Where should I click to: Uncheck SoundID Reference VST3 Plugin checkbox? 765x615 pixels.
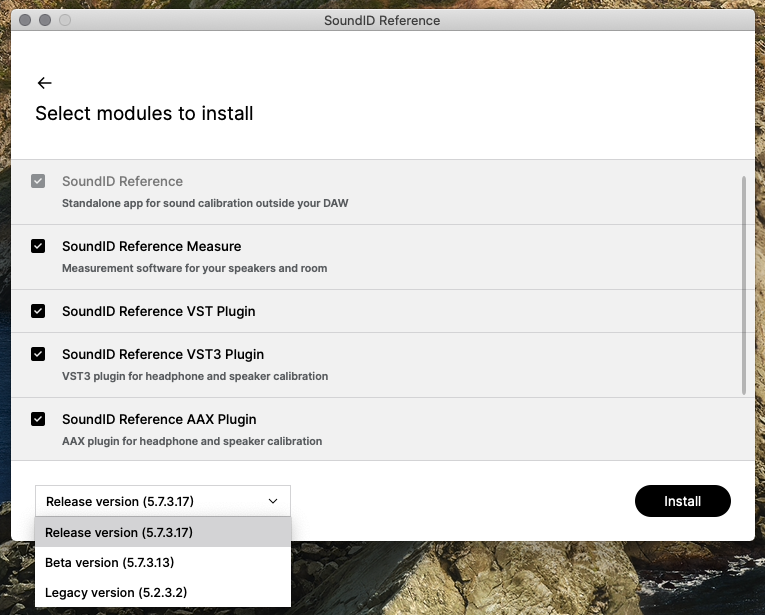point(38,354)
